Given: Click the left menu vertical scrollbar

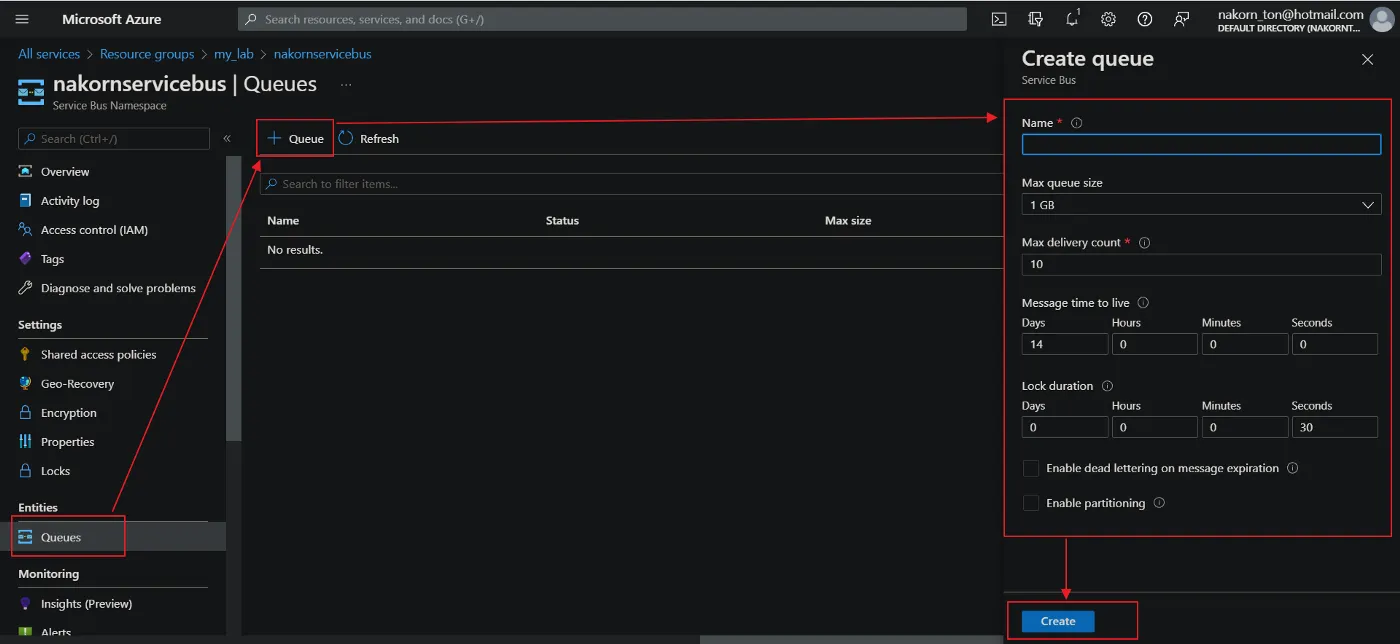Looking at the screenshot, I should tap(234, 298).
